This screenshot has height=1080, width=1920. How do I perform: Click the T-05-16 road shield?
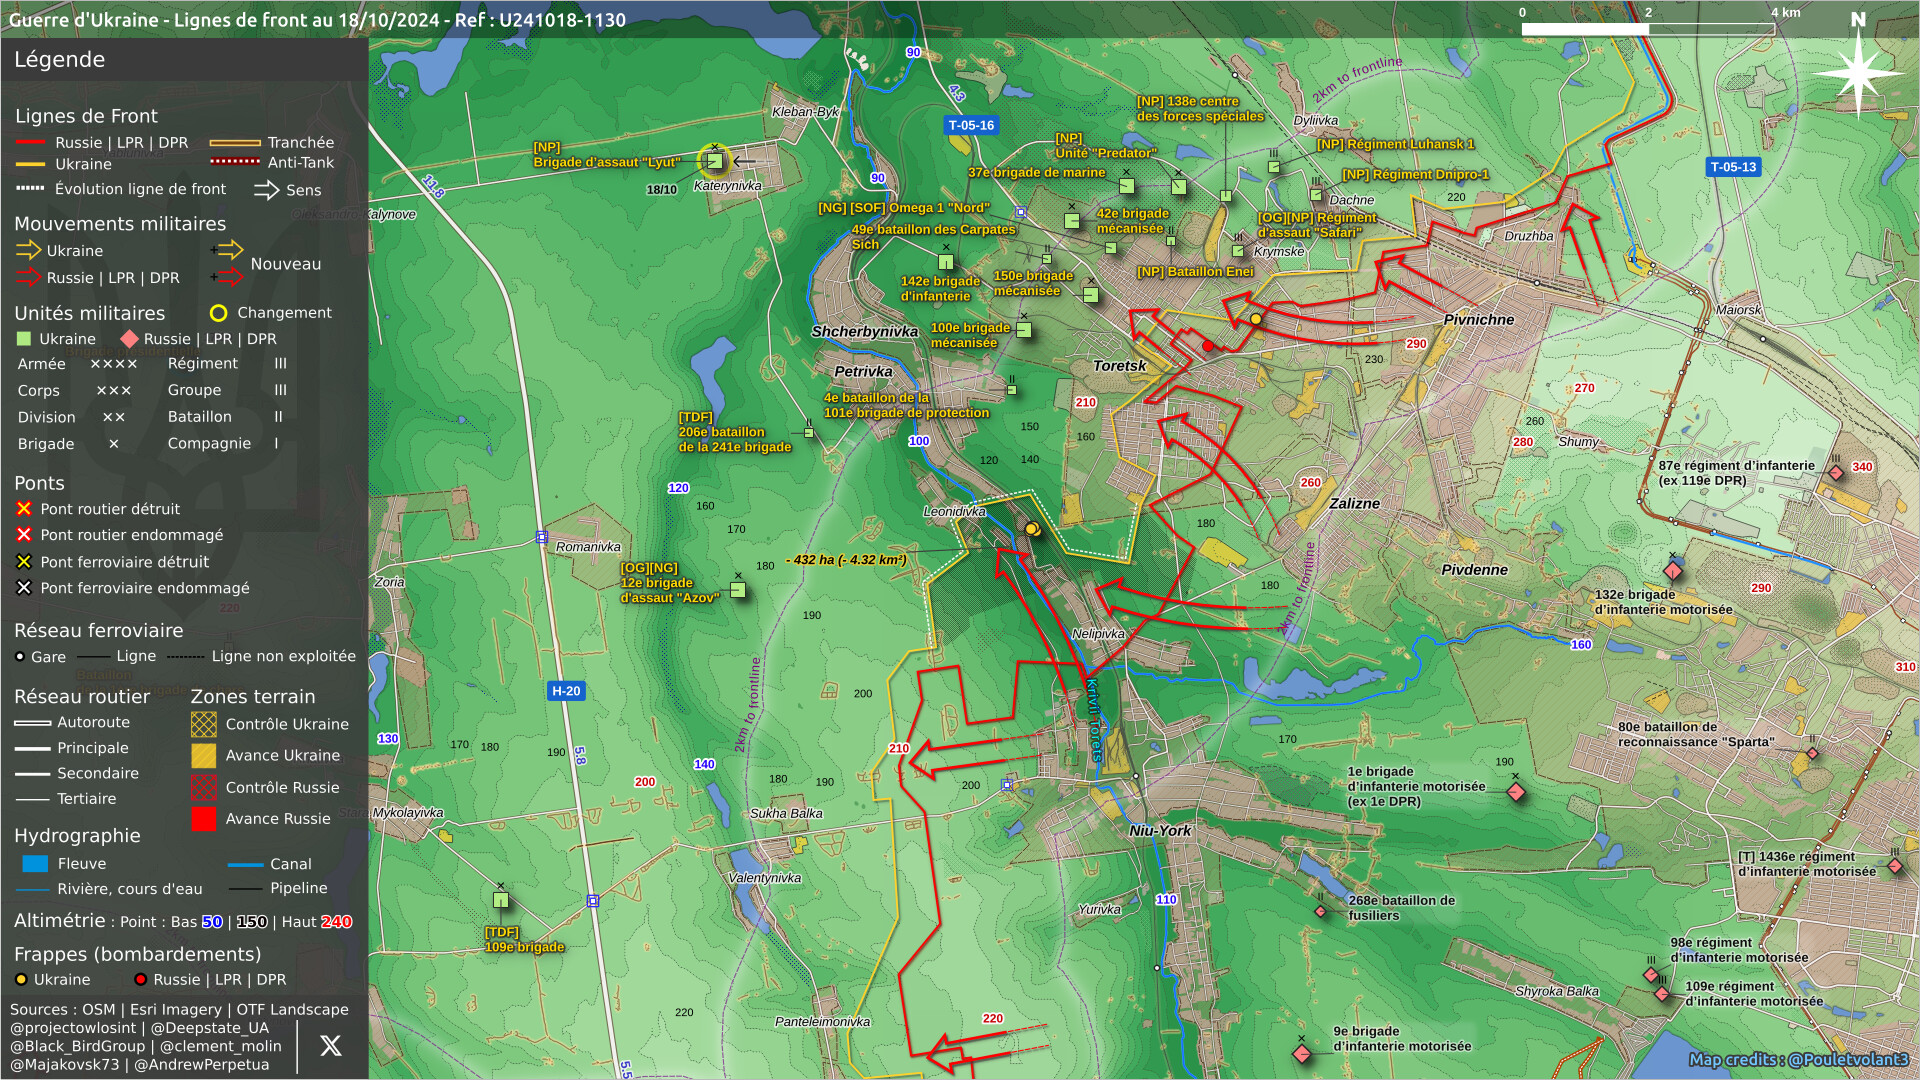click(971, 125)
